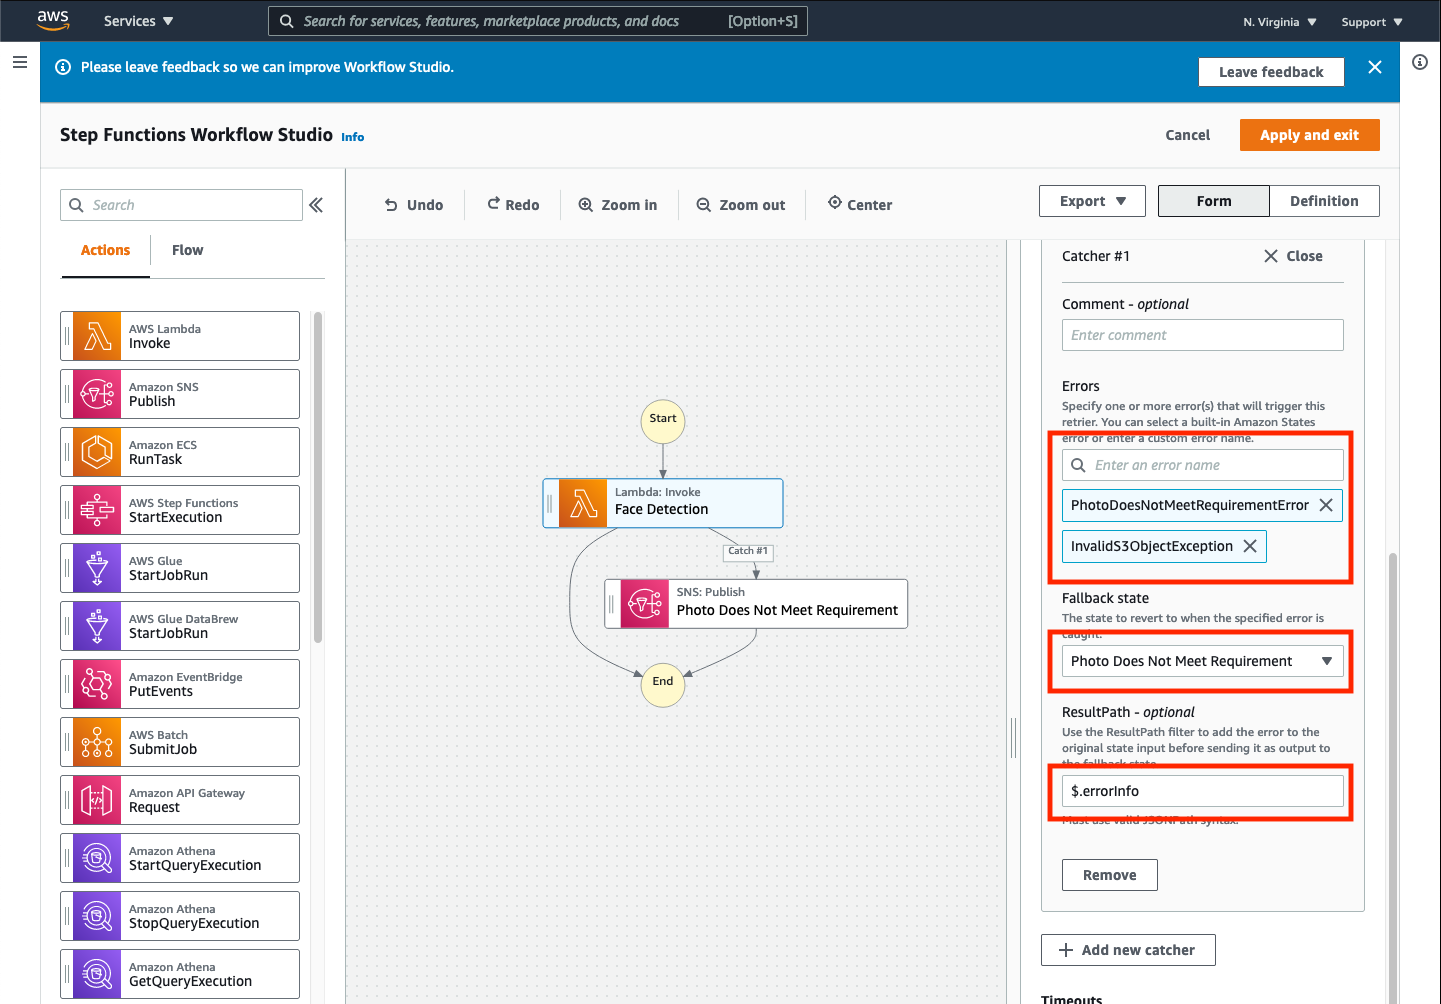Switch to Definition view
The width and height of the screenshot is (1441, 1004).
pos(1324,201)
